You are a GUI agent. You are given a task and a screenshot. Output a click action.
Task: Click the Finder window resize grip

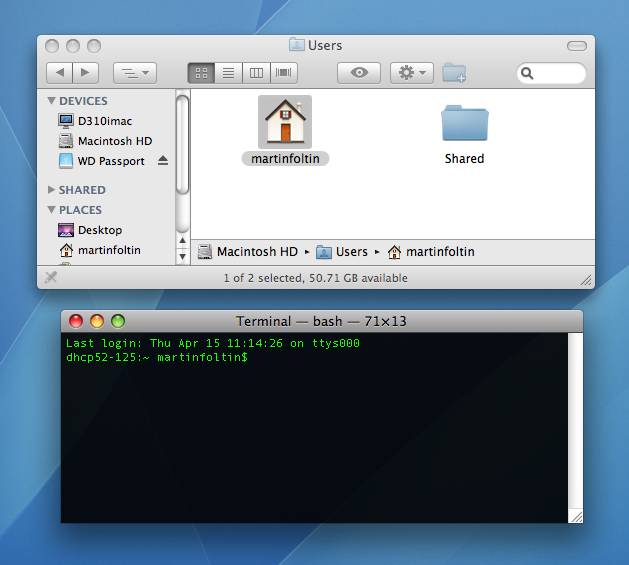[586, 280]
